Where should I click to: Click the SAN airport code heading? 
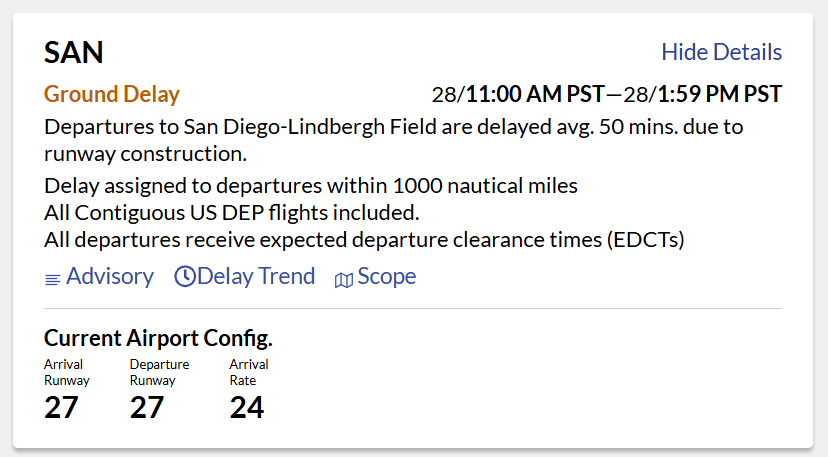tap(74, 53)
